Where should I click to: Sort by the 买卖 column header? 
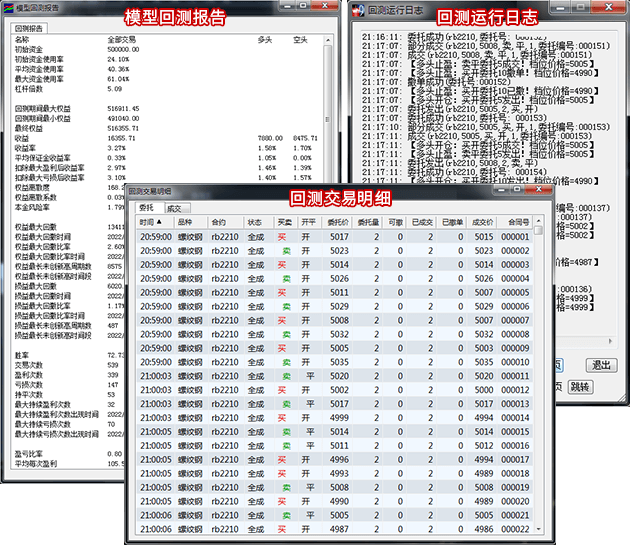286,222
